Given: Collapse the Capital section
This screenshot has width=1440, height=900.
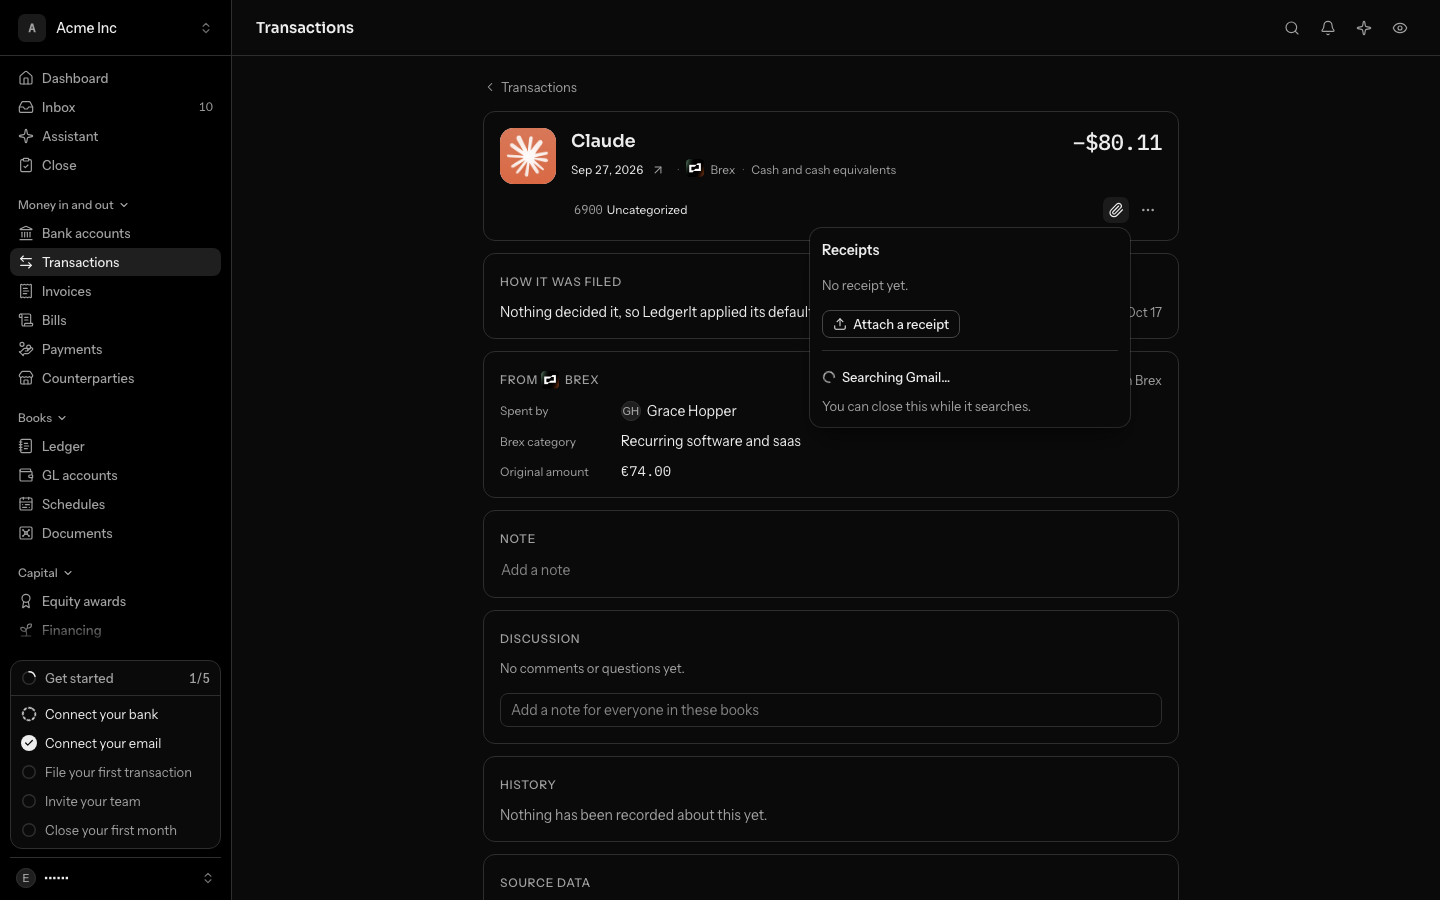Looking at the screenshot, I should tap(45, 573).
